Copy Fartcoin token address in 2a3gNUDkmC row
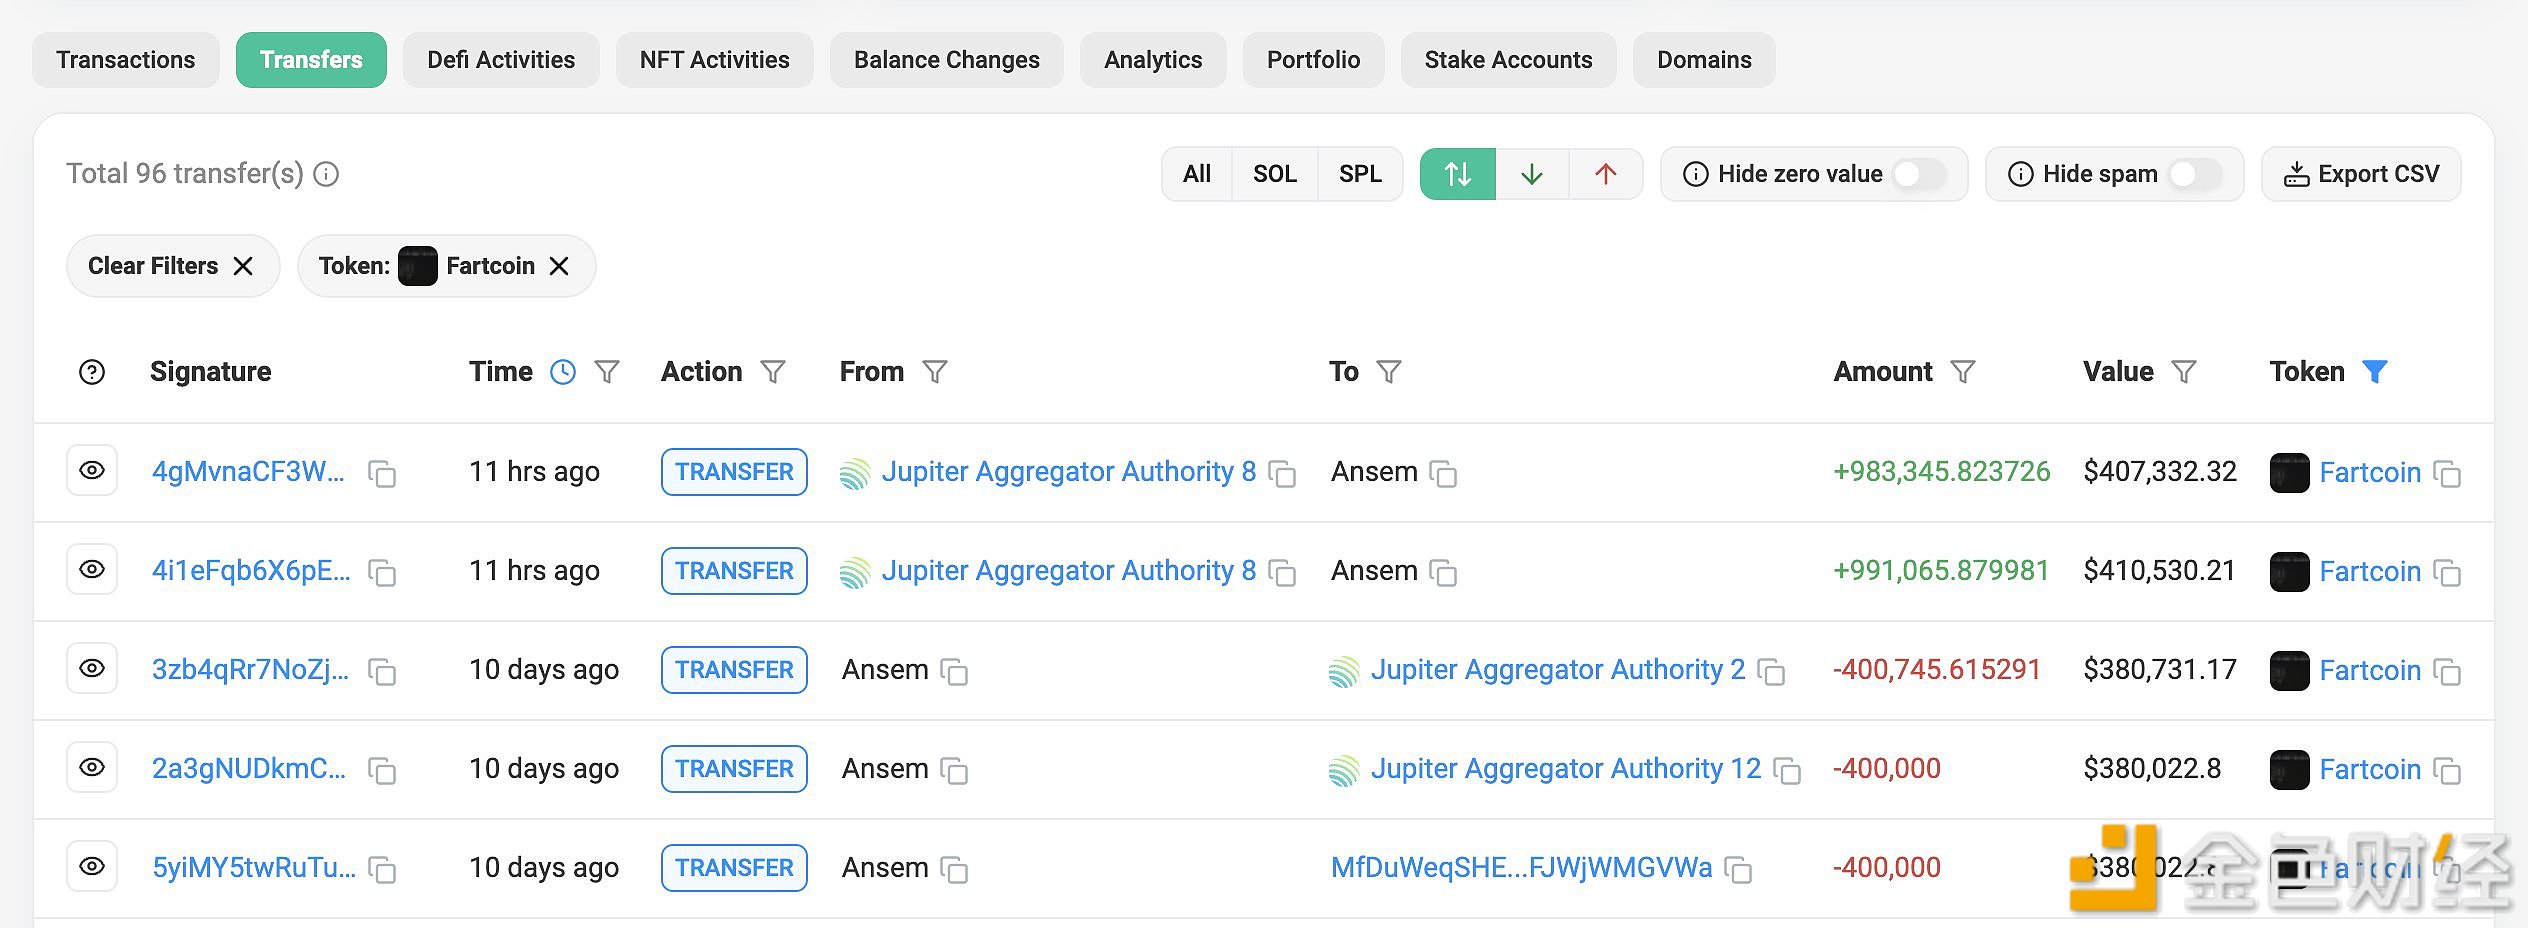 click(x=2447, y=771)
